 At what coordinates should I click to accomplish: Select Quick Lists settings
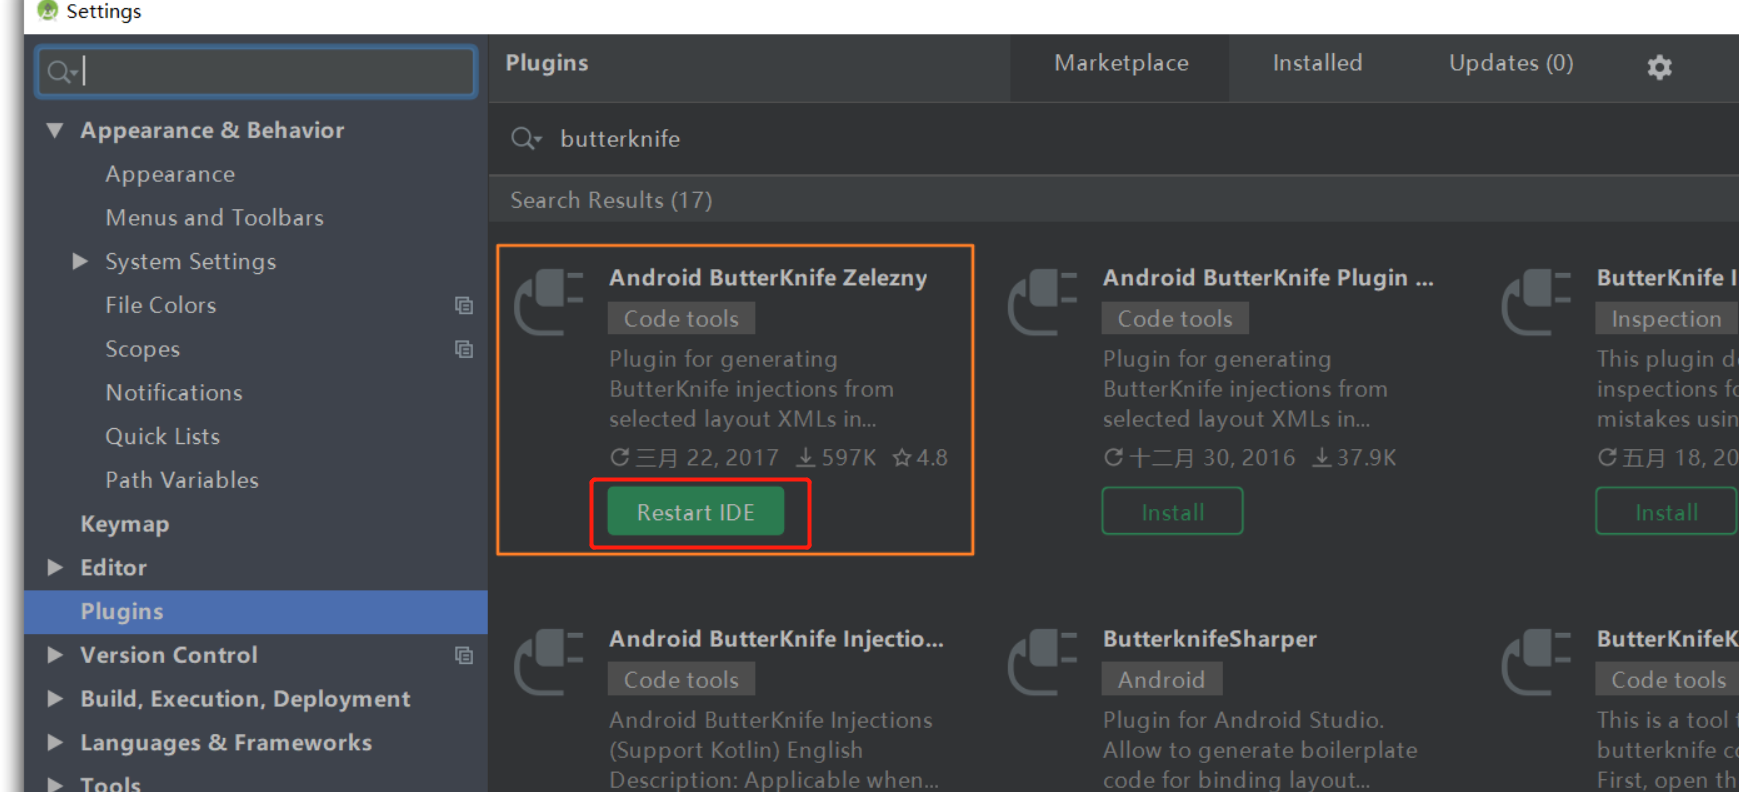(162, 437)
